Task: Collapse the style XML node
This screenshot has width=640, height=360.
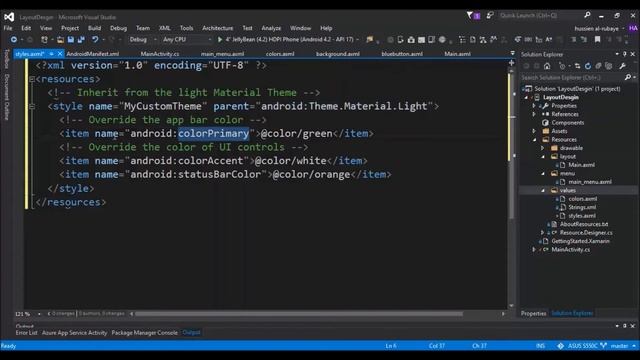Action: pyautogui.click(x=32, y=107)
